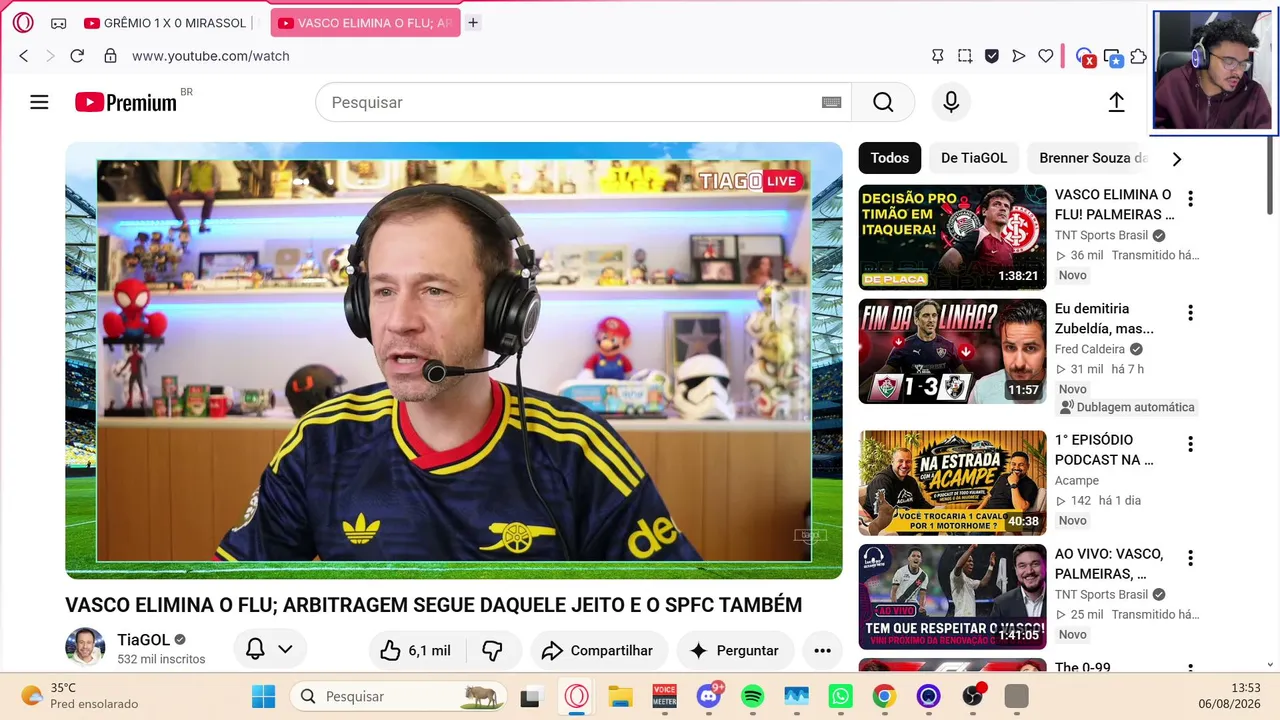Open Task View on the taskbar
Screen dimensions: 1280x720
pyautogui.click(x=531, y=696)
